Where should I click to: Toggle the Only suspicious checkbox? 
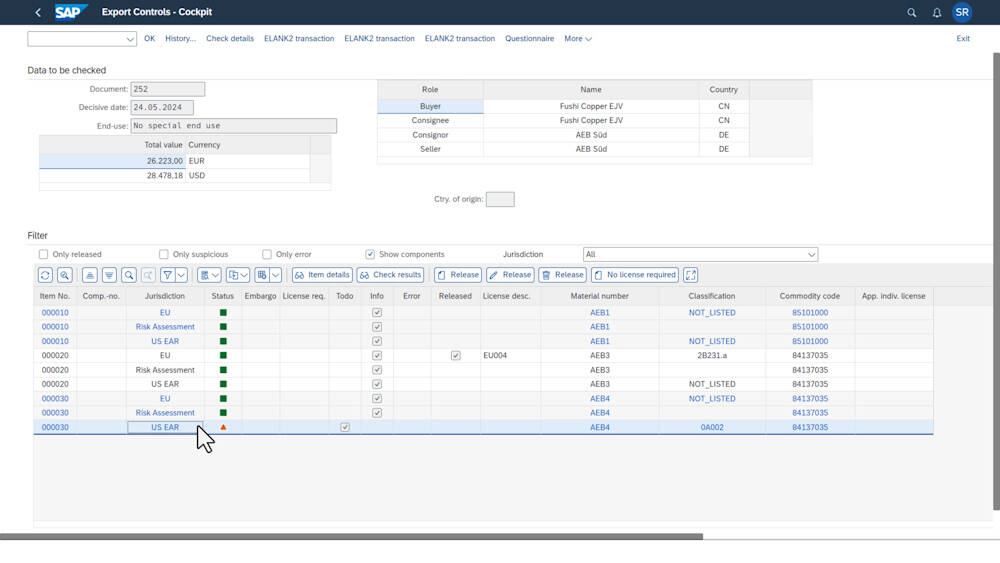[164, 254]
